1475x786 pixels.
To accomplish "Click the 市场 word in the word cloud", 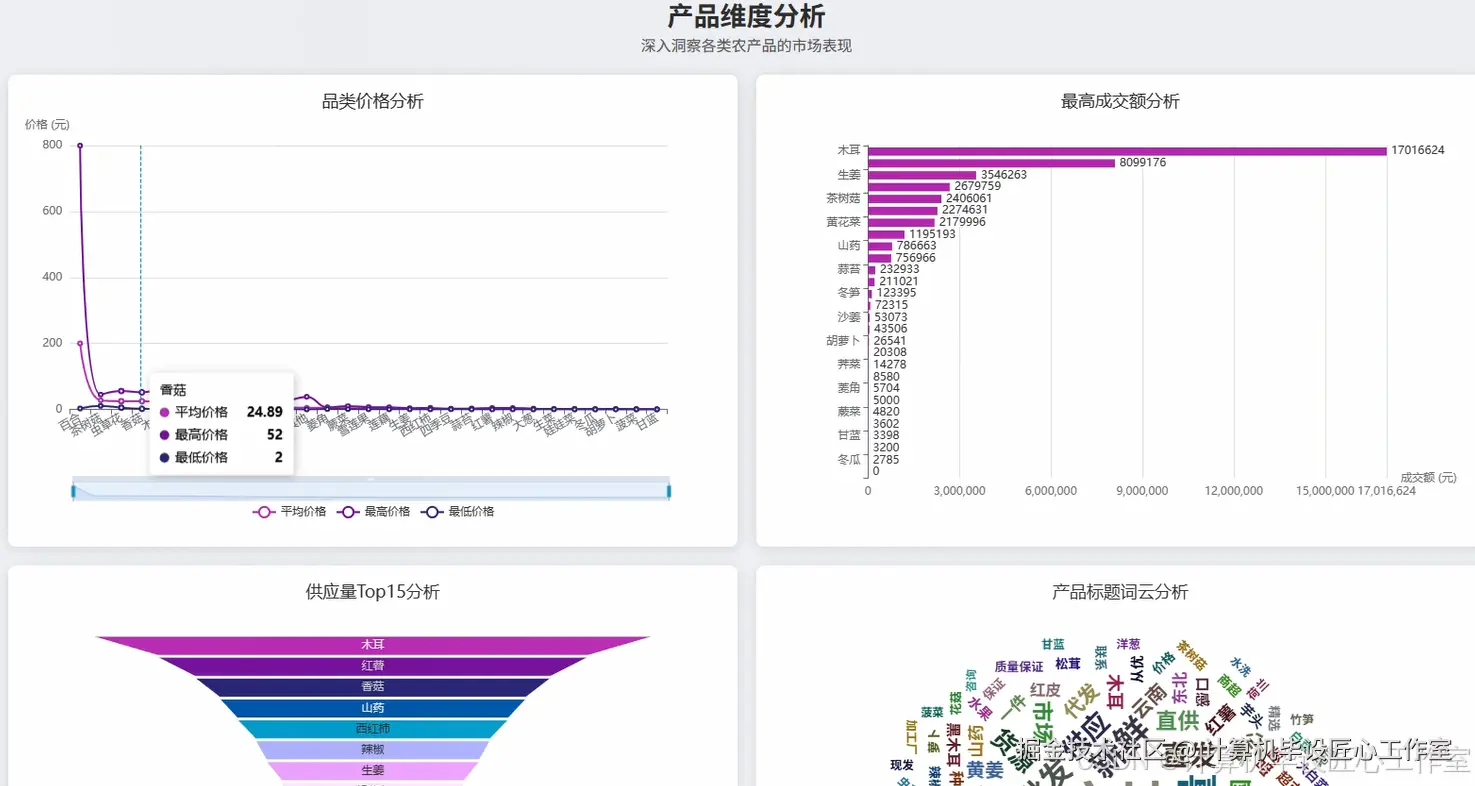I will (x=1042, y=722).
